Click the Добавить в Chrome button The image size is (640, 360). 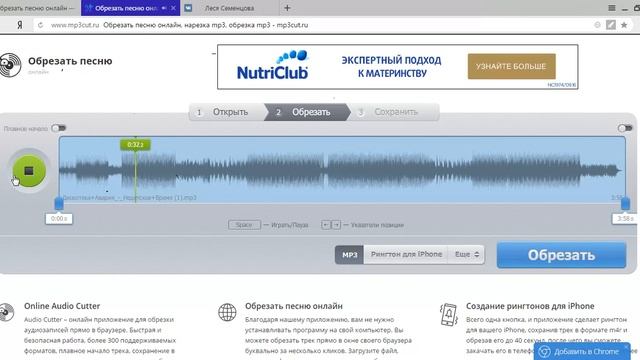click(582, 351)
